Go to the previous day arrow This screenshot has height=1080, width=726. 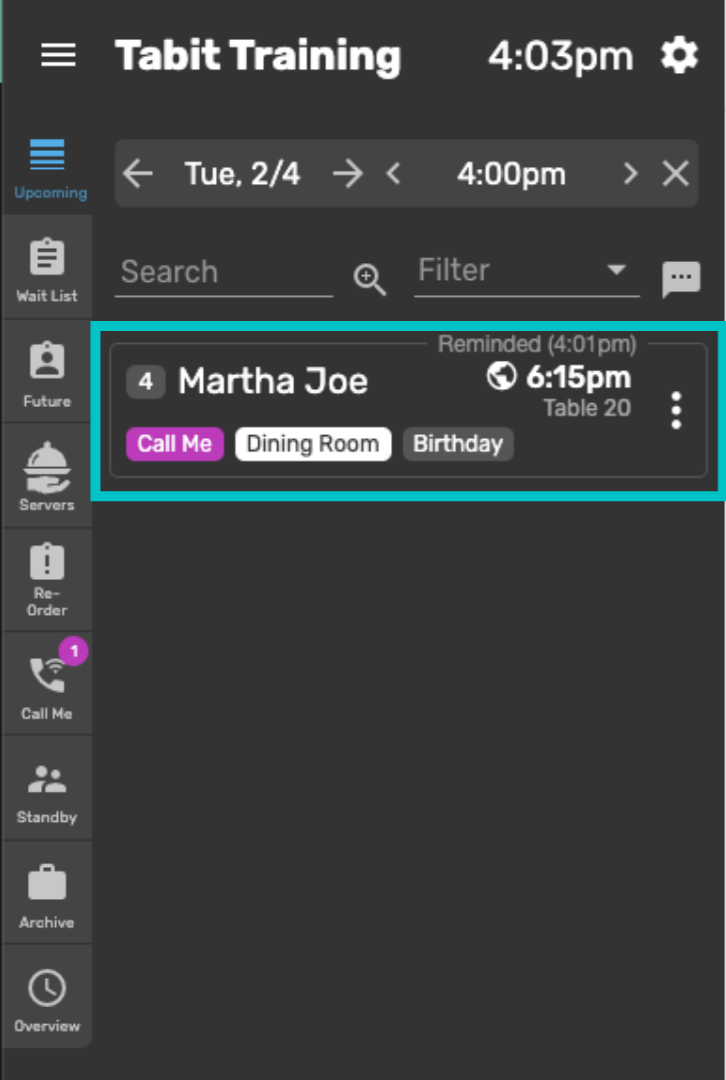point(138,174)
